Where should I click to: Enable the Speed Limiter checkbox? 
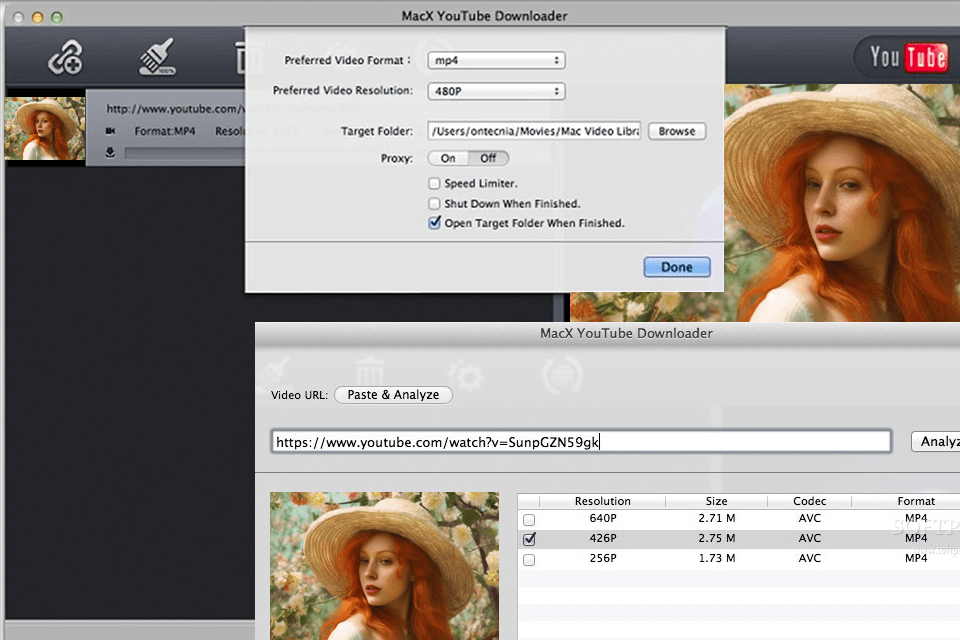[x=434, y=184]
